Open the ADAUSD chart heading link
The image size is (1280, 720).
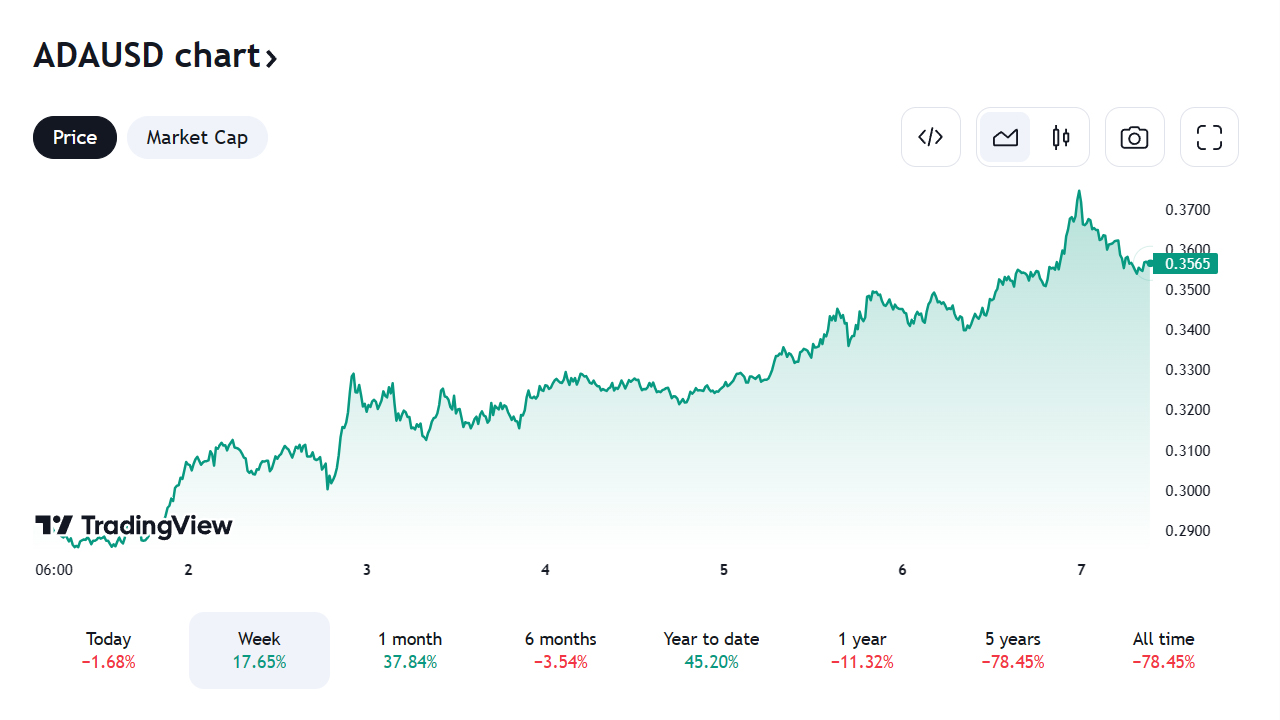tap(155, 56)
